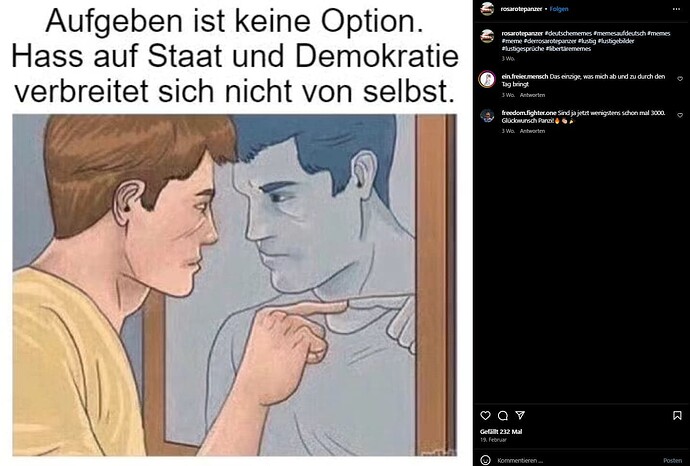Open the #deutschememes hashtag
The height and width of the screenshot is (466, 690).
(x=568, y=33)
